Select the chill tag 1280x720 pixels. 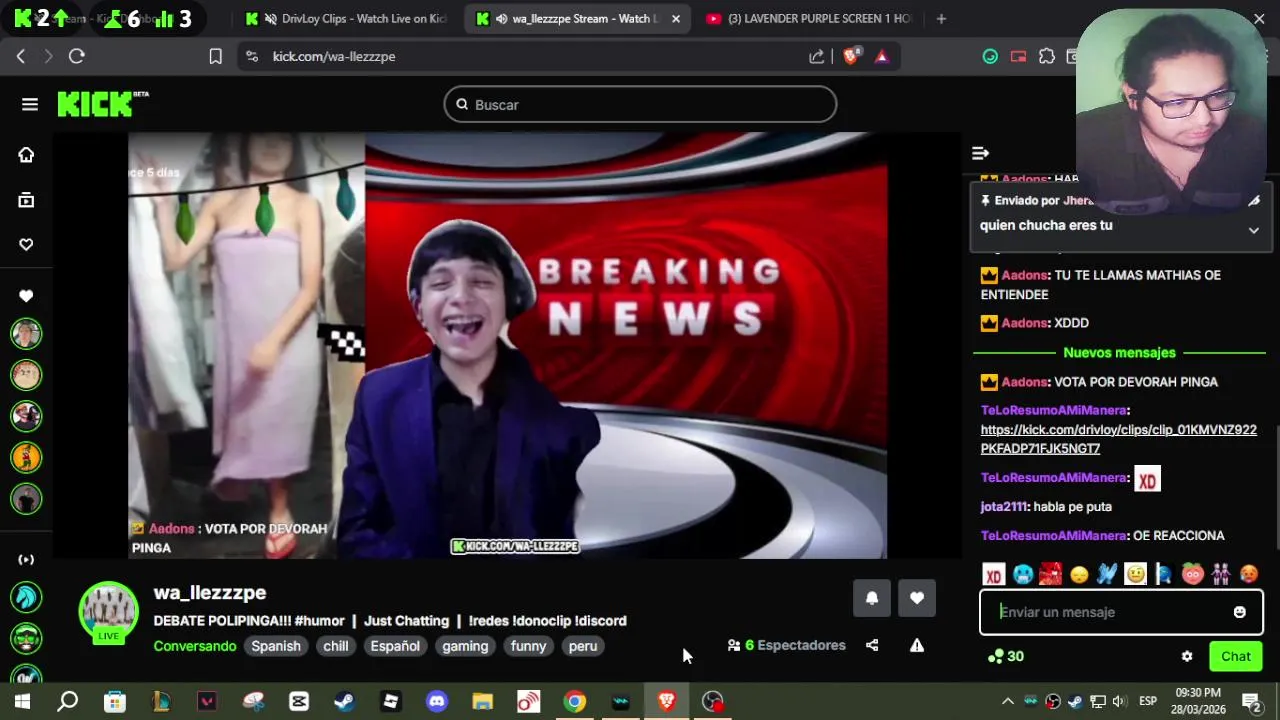tap(336, 646)
